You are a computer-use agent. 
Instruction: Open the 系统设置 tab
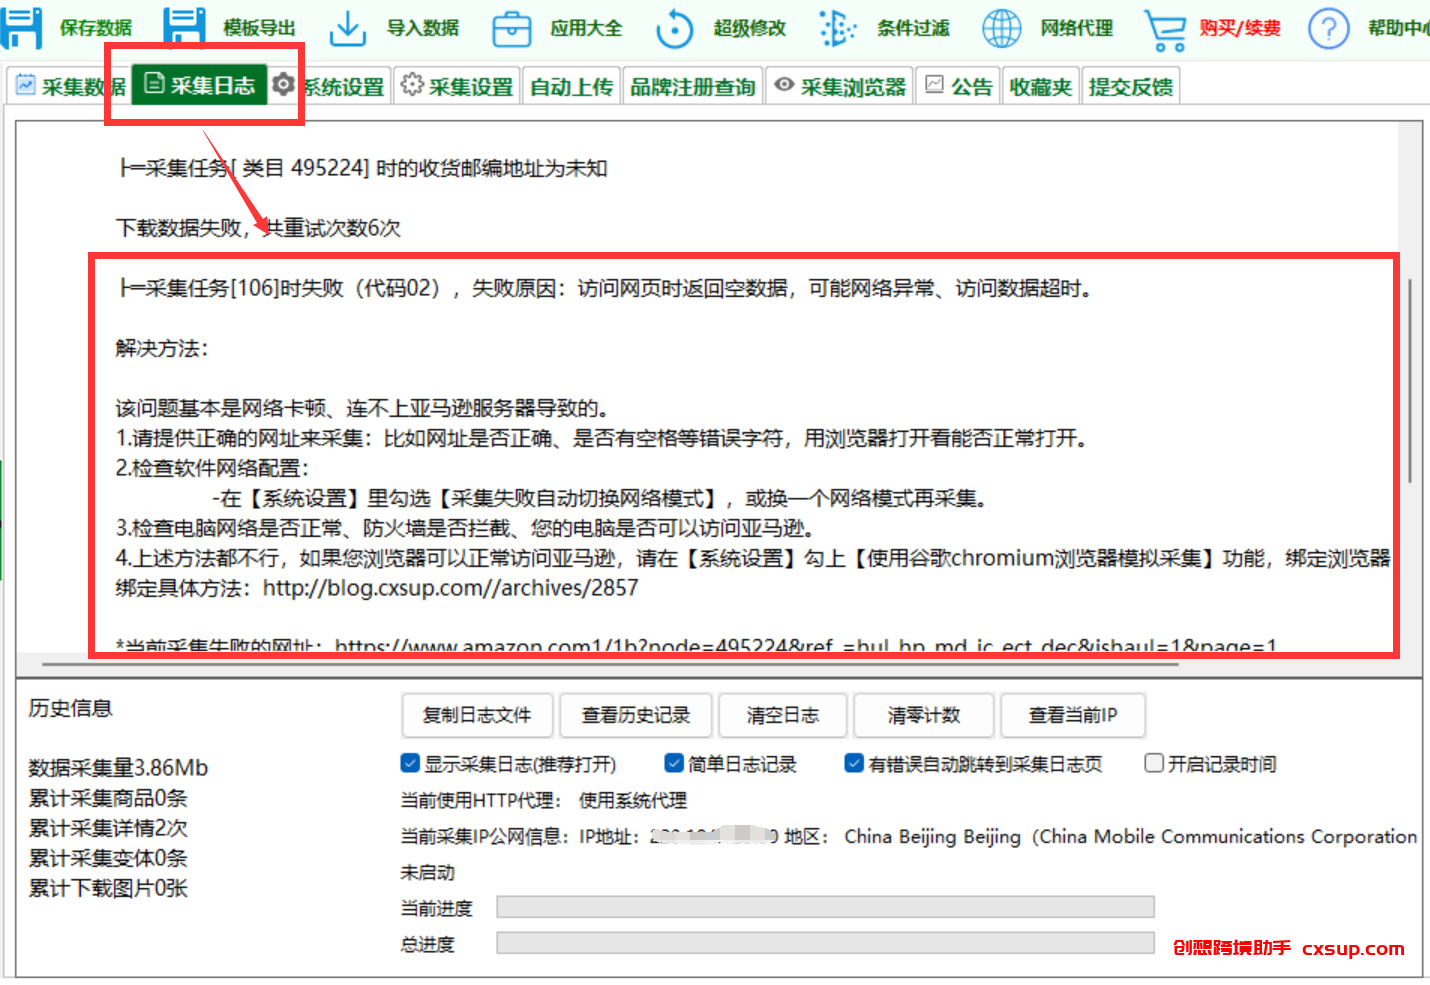pos(329,86)
